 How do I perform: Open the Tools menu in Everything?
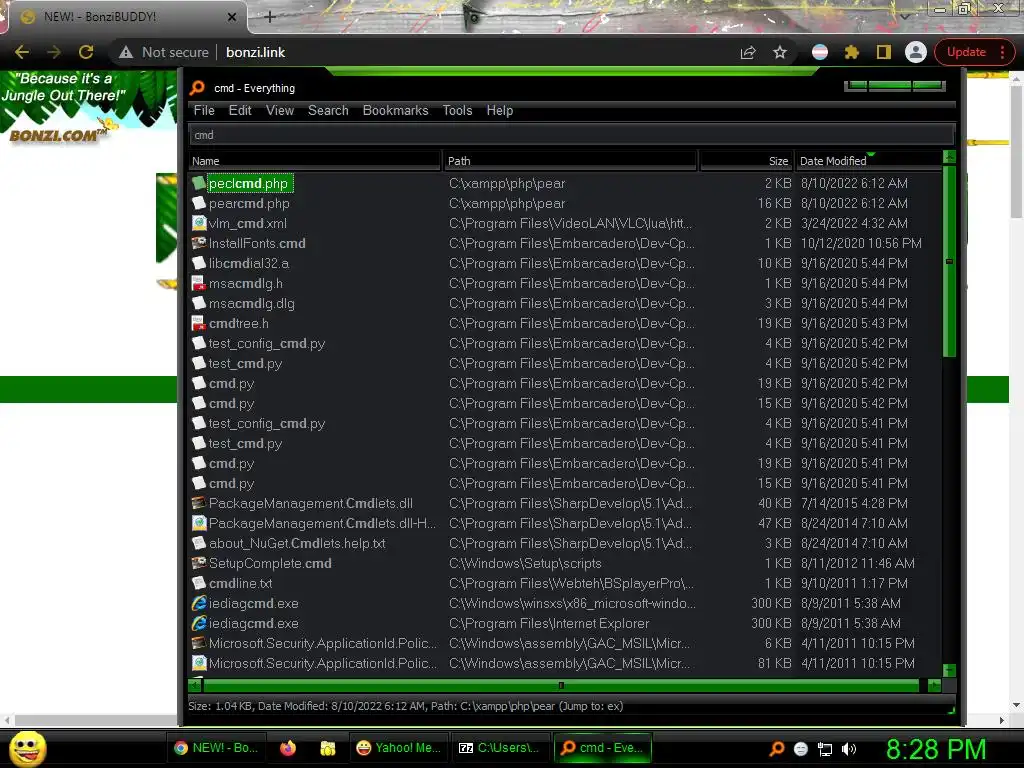tap(457, 110)
